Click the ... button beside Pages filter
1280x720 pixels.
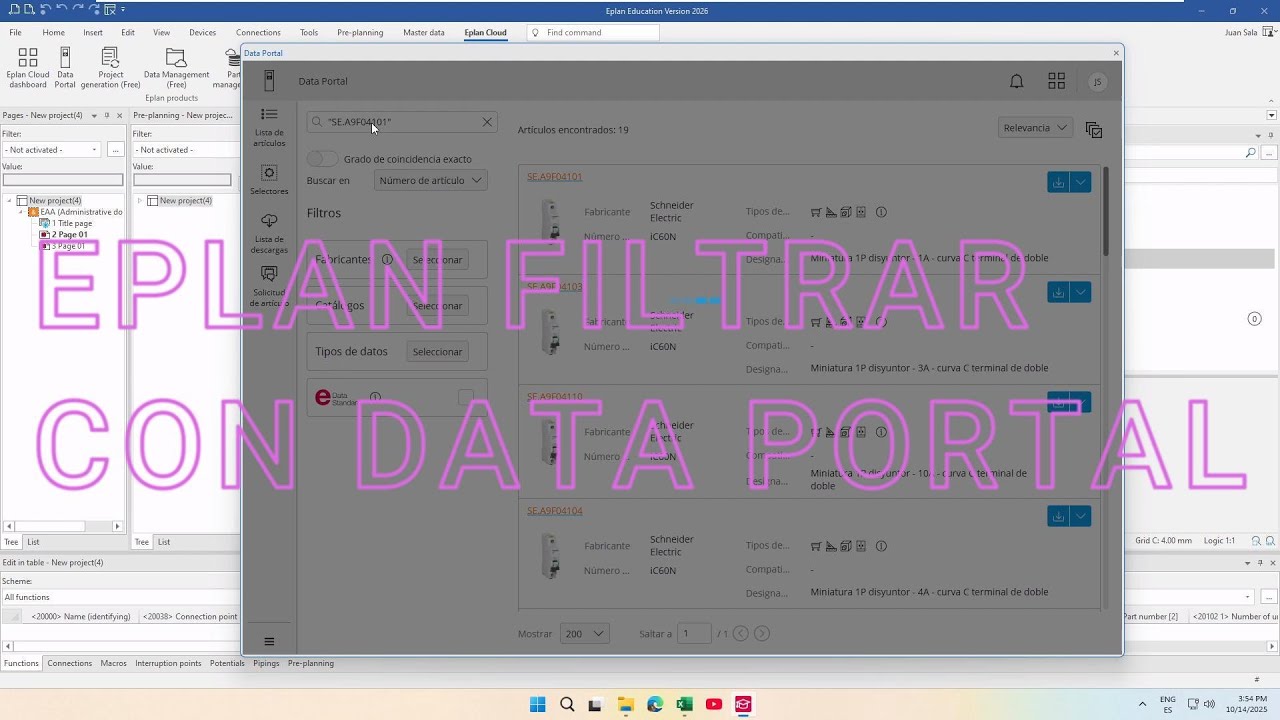116,150
